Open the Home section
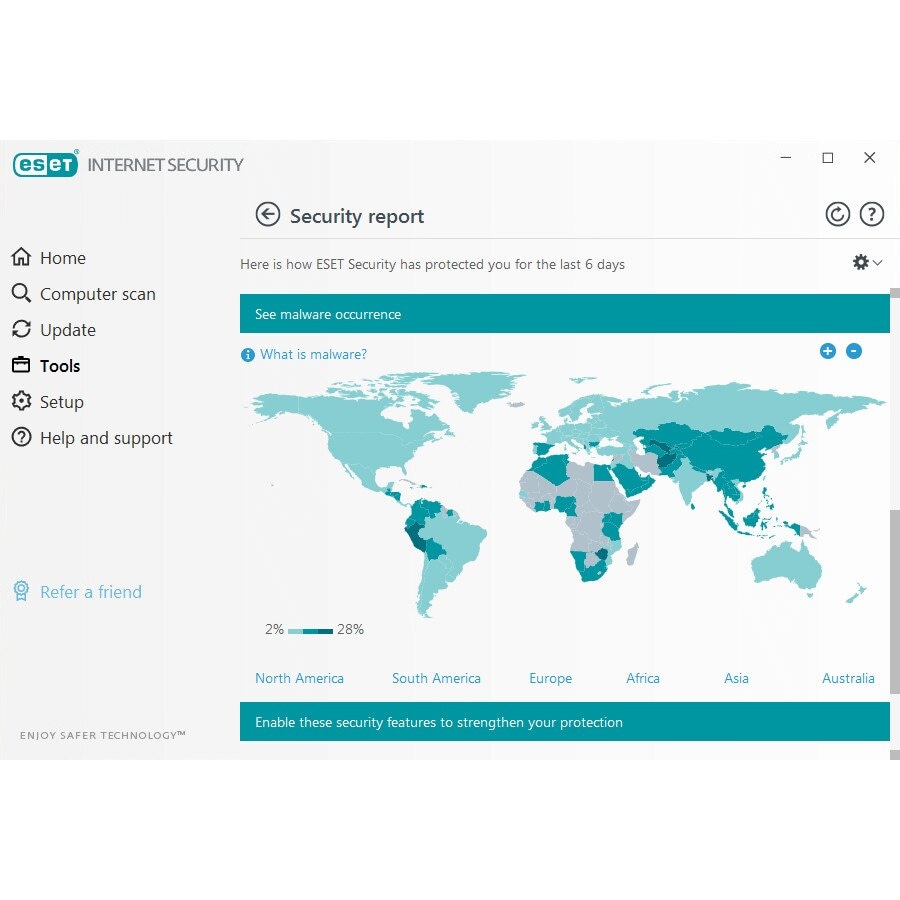Viewport: 900px width, 900px height. pos(63,258)
